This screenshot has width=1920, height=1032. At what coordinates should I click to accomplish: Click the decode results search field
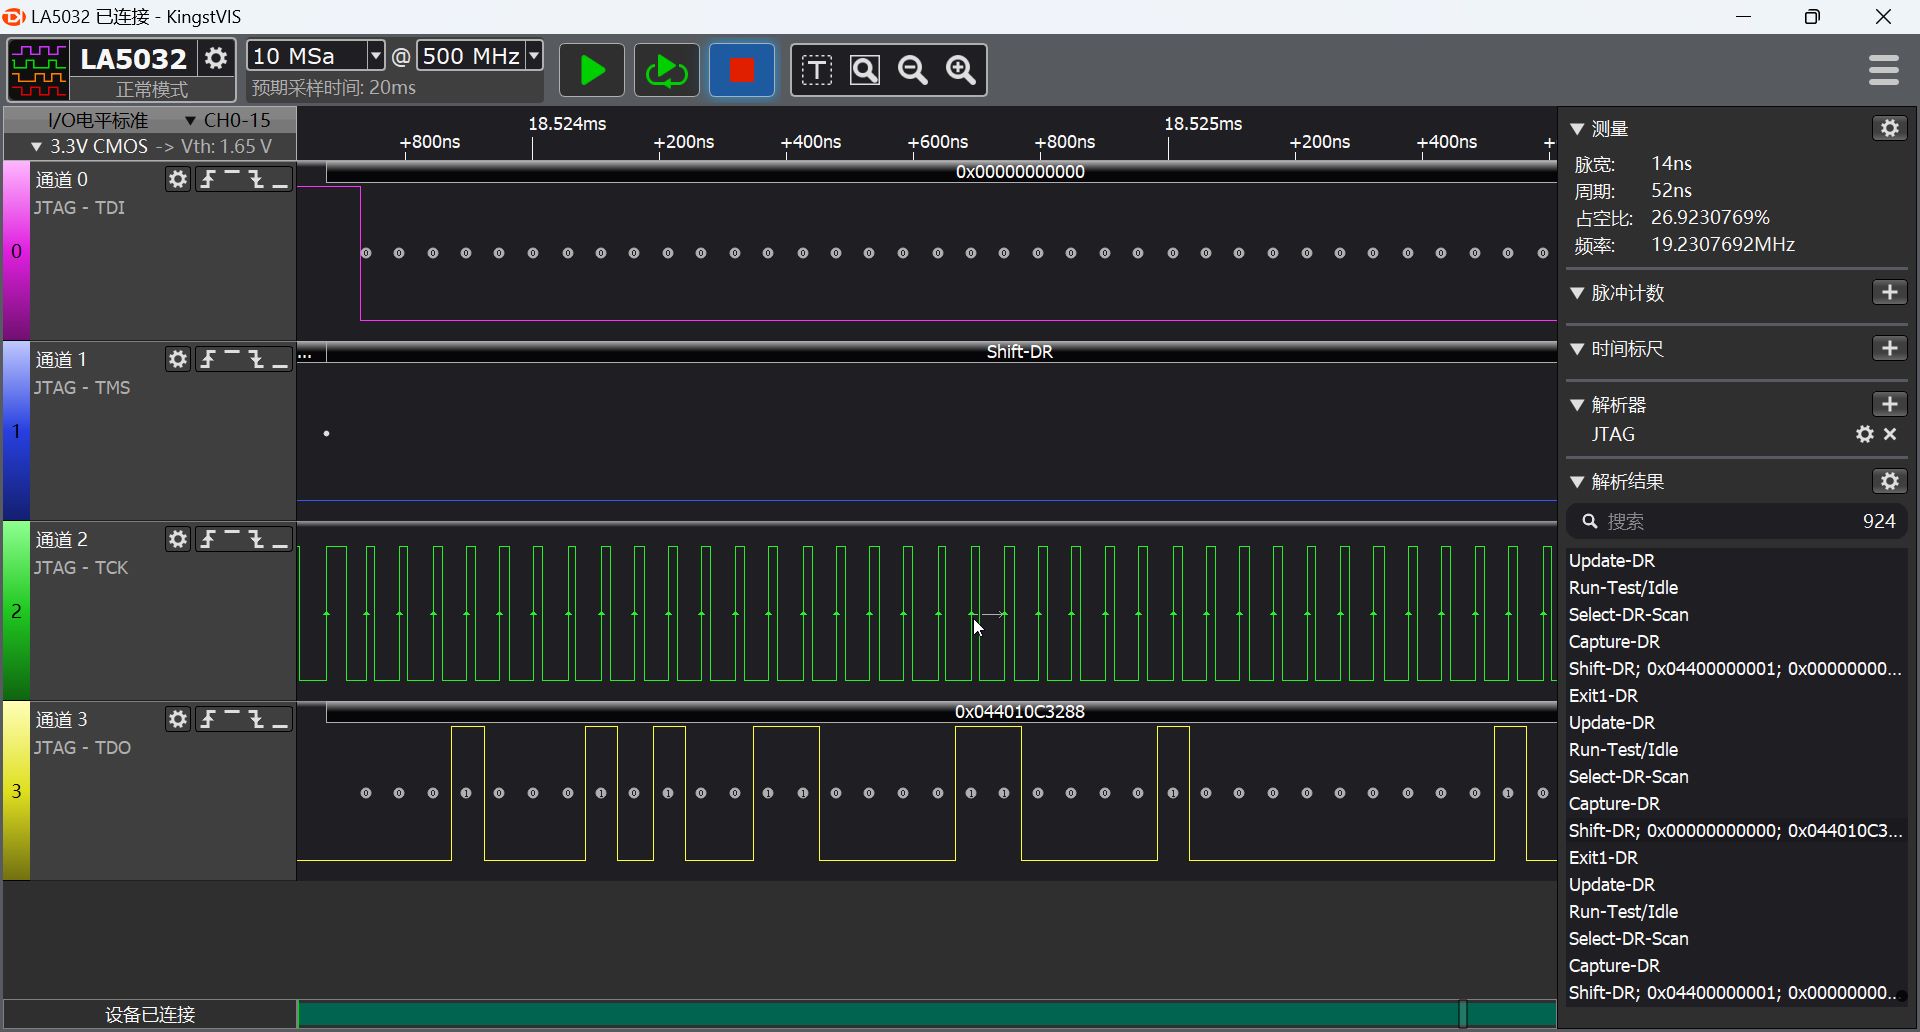click(1737, 521)
